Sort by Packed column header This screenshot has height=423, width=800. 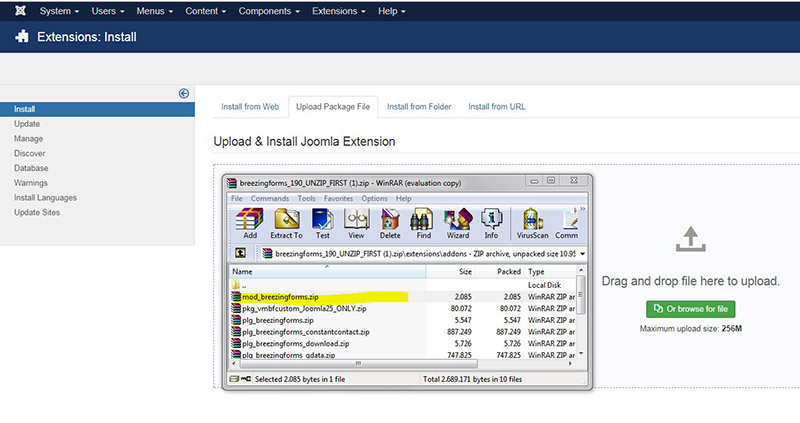pos(499,271)
